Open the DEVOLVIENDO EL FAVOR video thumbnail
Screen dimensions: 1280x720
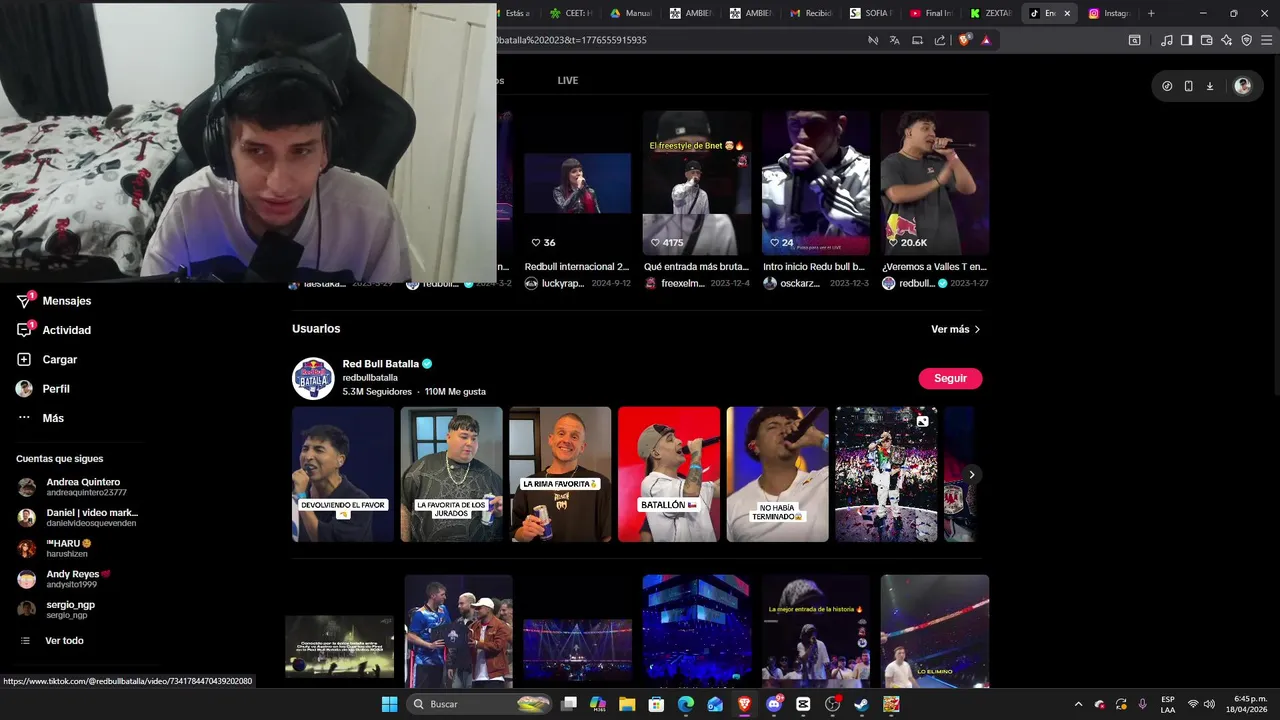pyautogui.click(x=343, y=474)
